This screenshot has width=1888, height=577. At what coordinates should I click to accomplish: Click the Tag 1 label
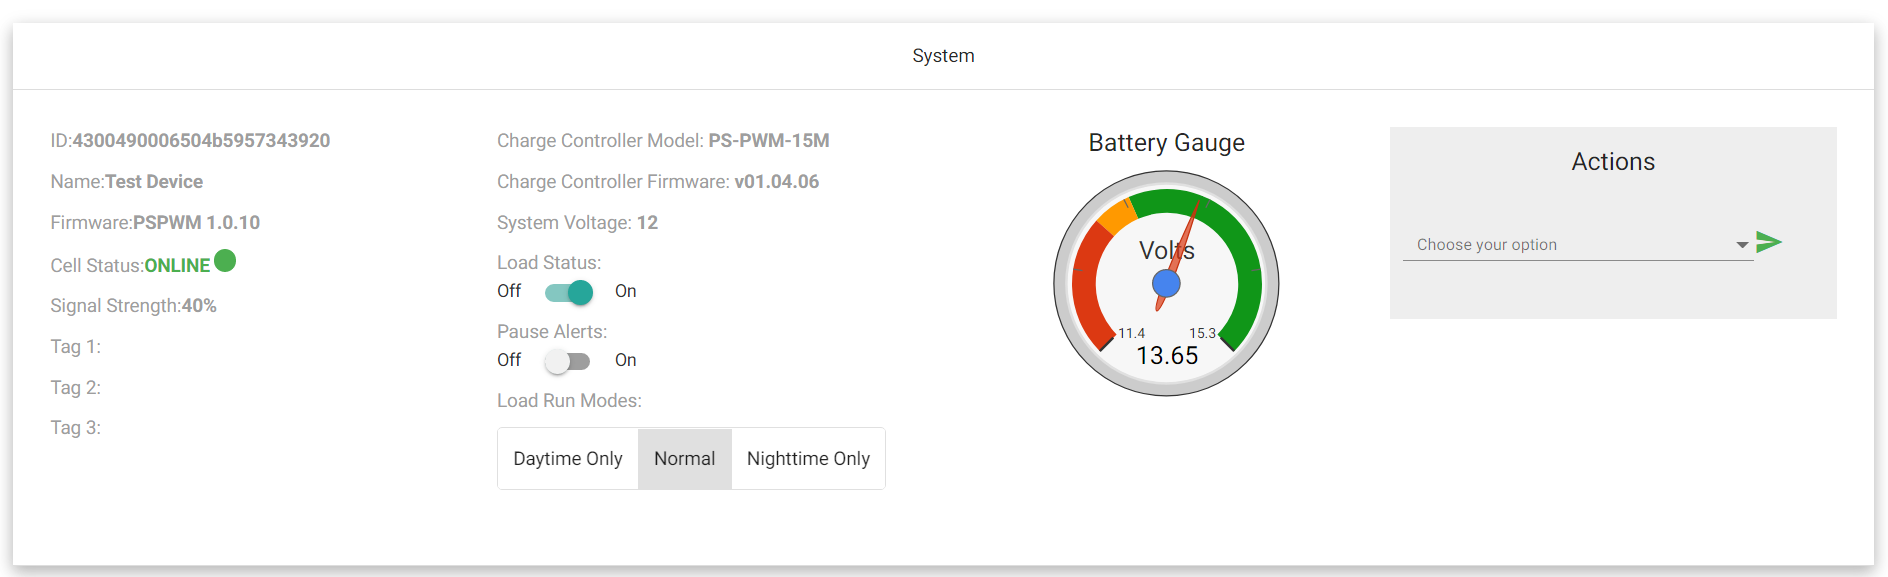click(76, 347)
